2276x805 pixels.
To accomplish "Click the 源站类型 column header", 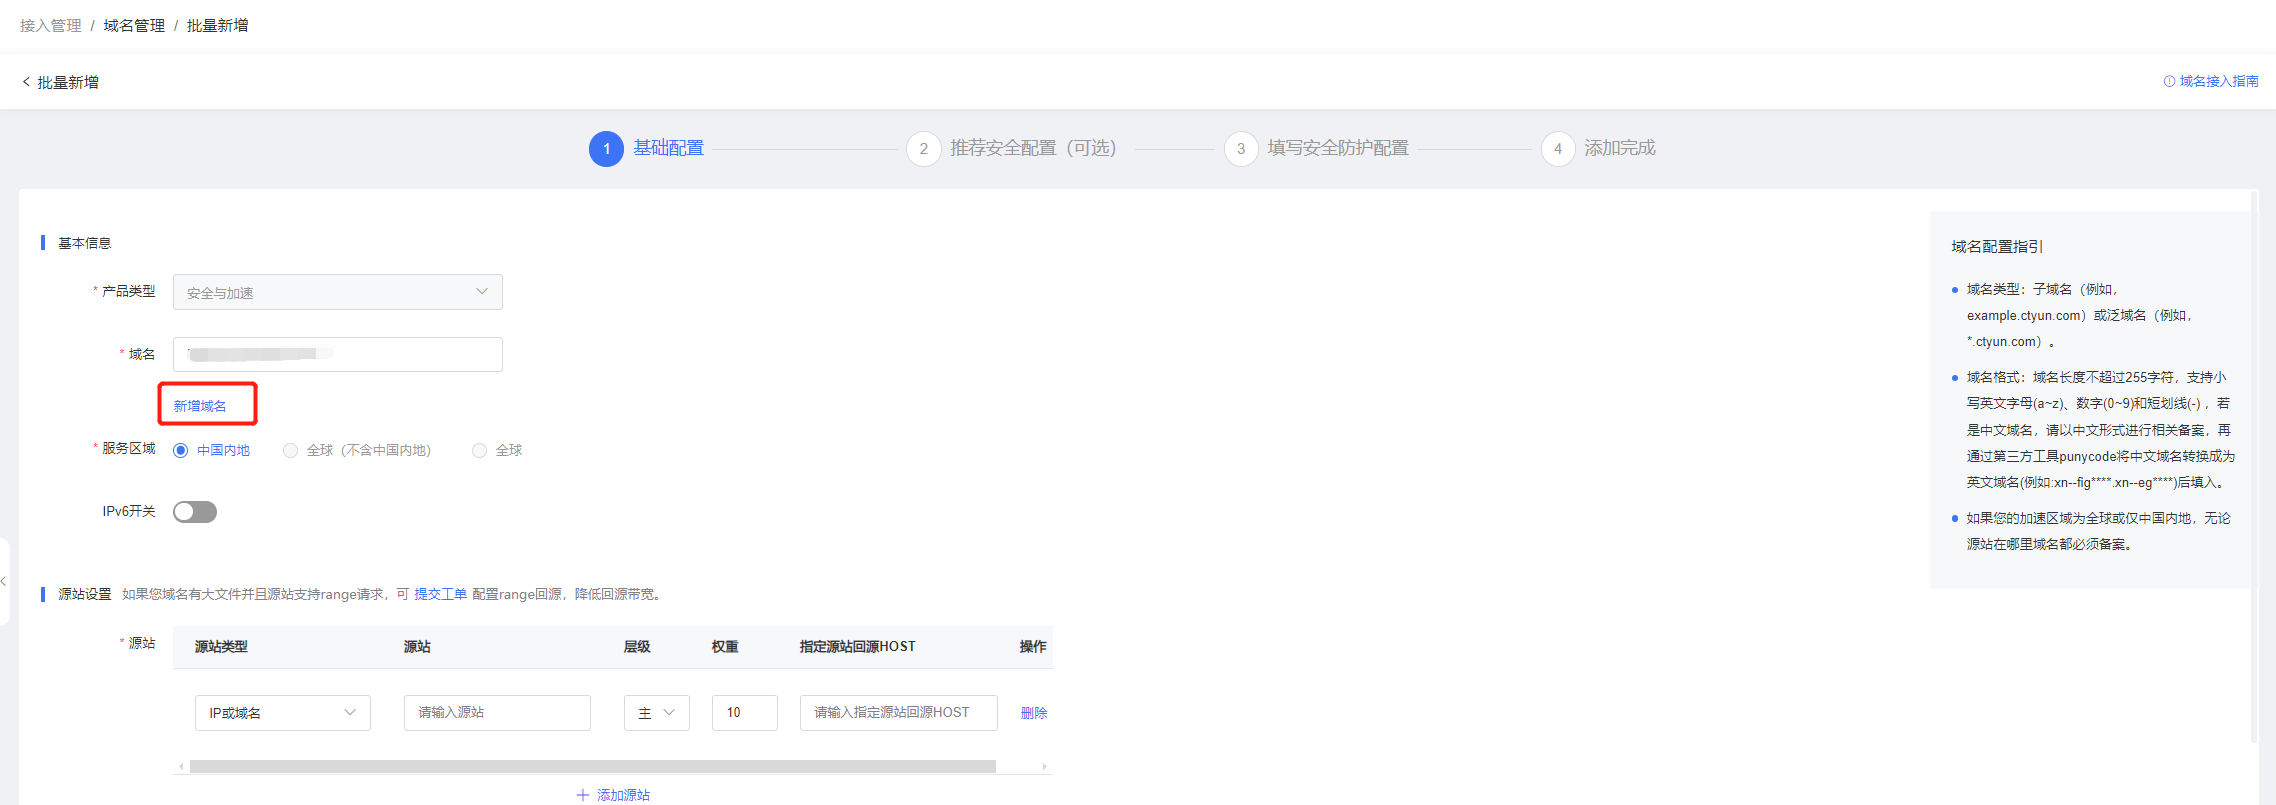I will click(221, 647).
